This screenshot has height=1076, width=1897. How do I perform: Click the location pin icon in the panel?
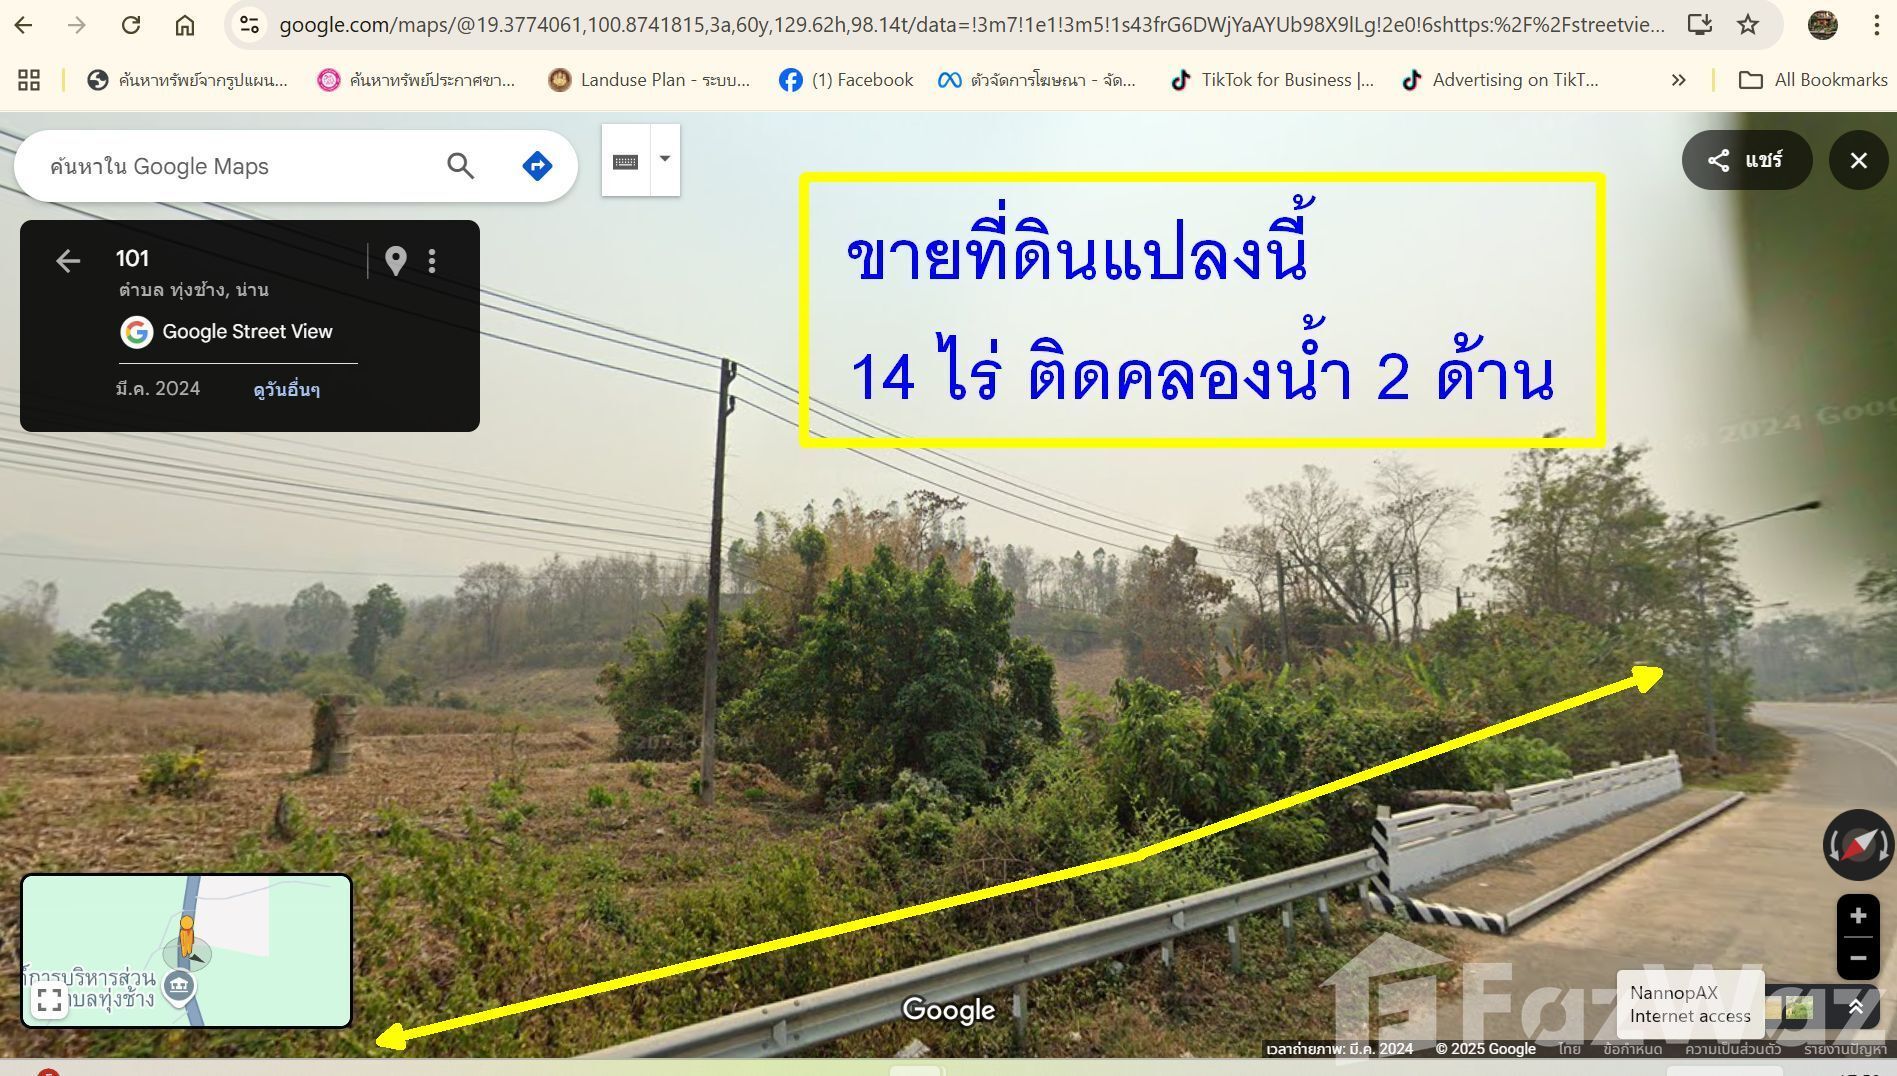pyautogui.click(x=396, y=261)
